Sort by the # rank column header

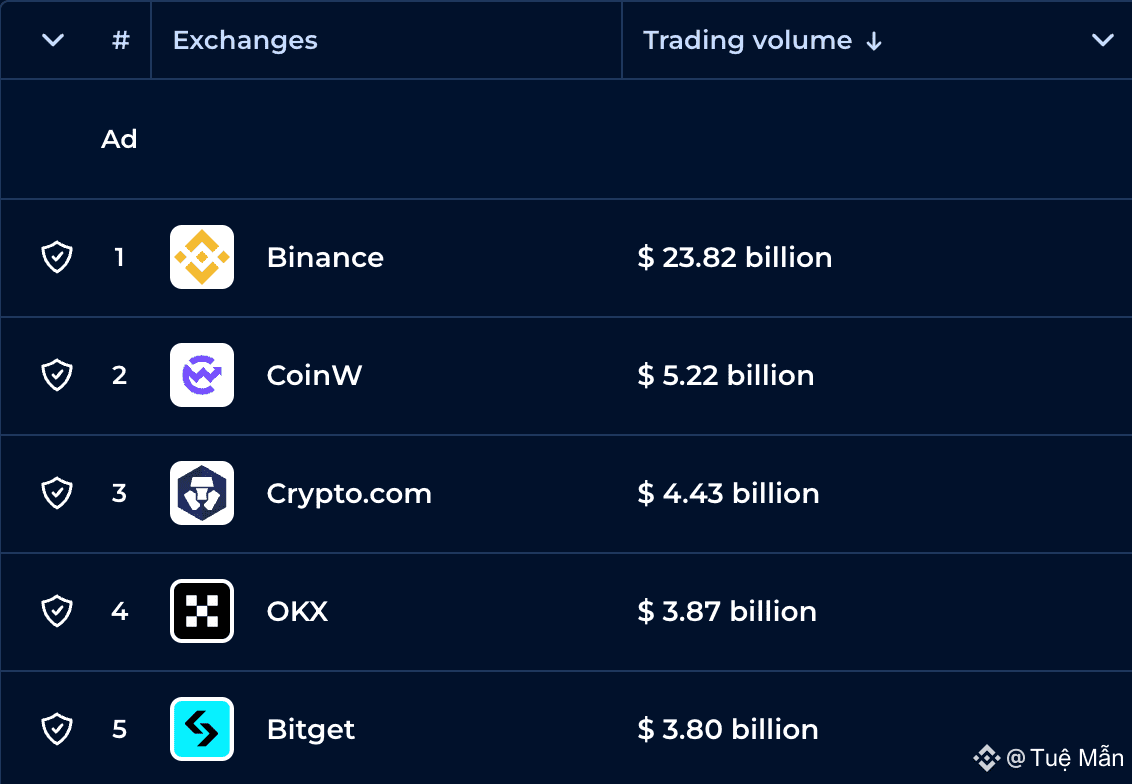coord(121,40)
